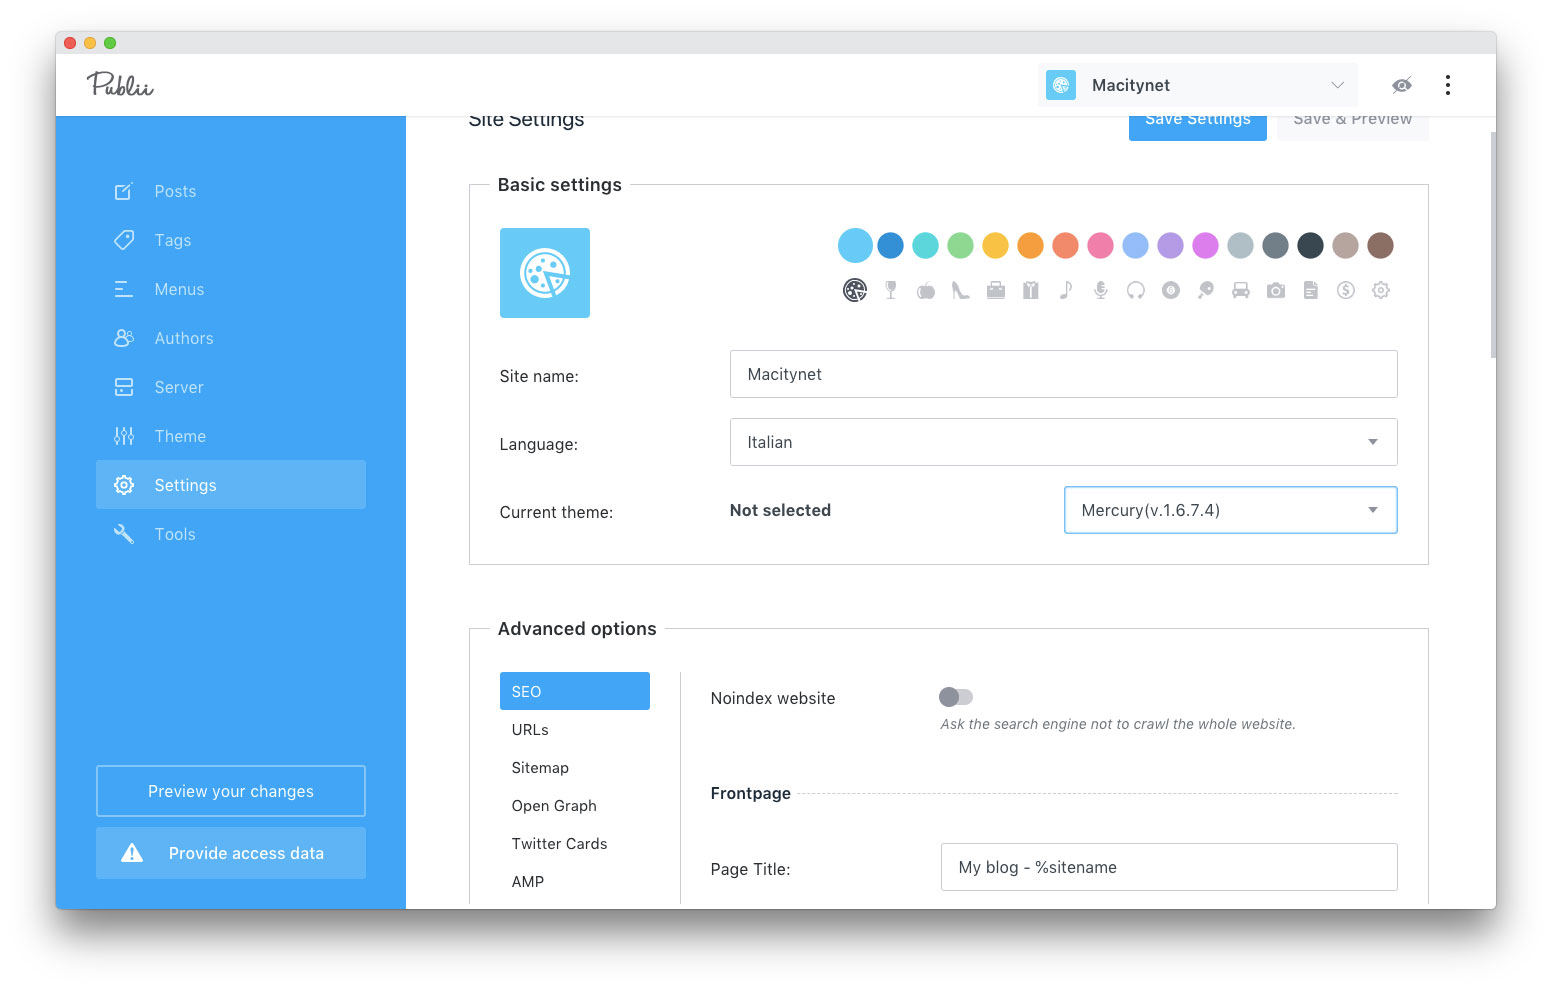Select the briefcase site icon
Image resolution: width=1552 pixels, height=989 pixels.
point(996,290)
